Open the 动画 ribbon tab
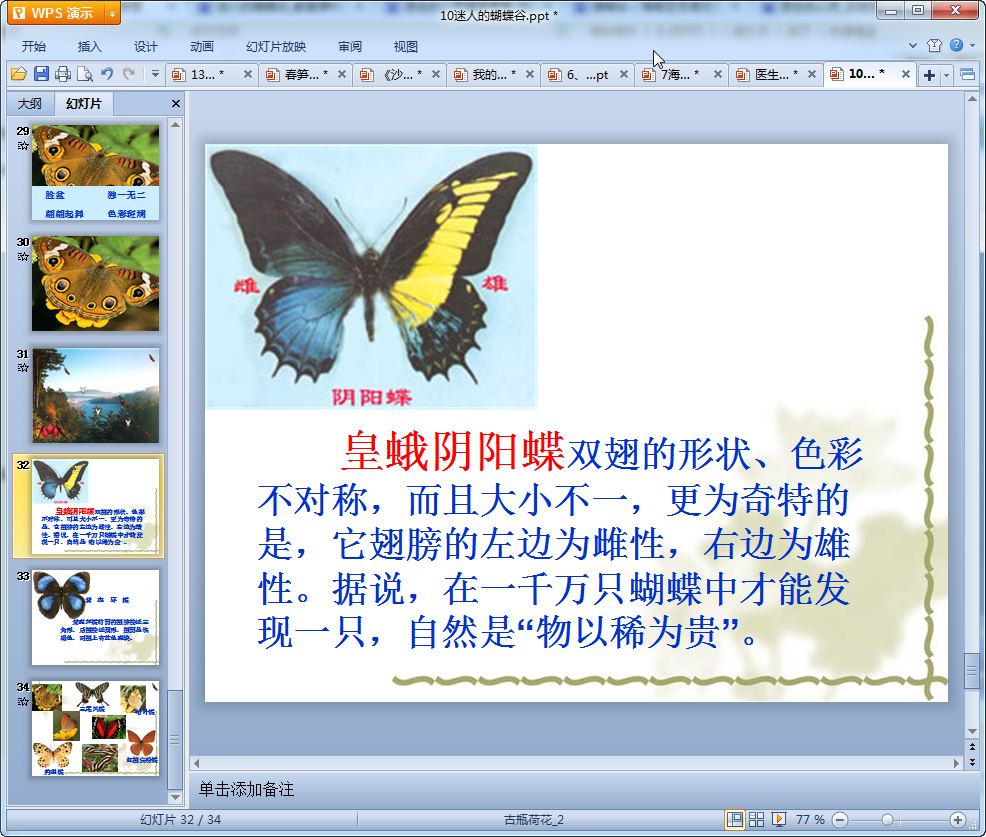Screen dimensions: 986x837 (202, 47)
